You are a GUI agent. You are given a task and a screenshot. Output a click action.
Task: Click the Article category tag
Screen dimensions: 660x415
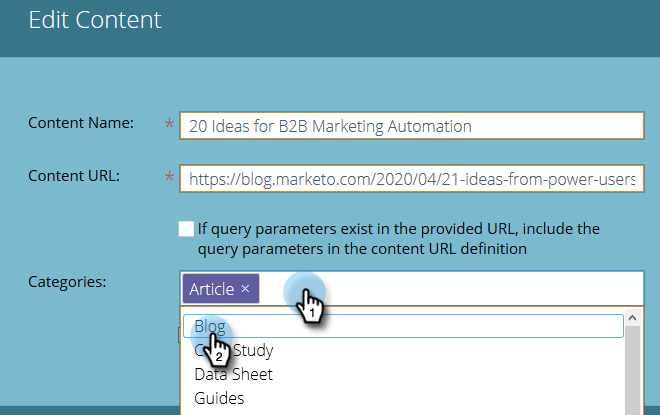click(x=211, y=289)
